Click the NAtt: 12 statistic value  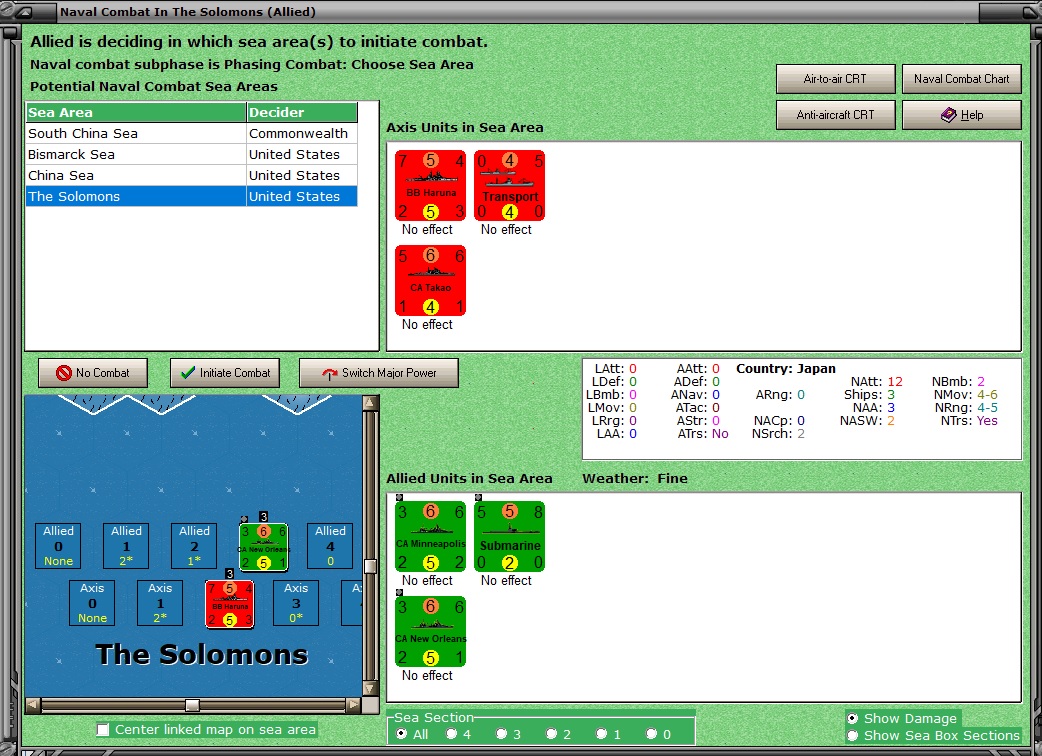(x=895, y=382)
